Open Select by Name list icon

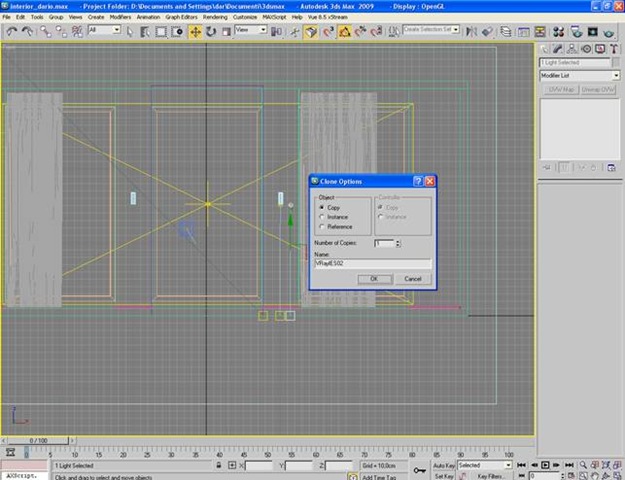click(145, 32)
